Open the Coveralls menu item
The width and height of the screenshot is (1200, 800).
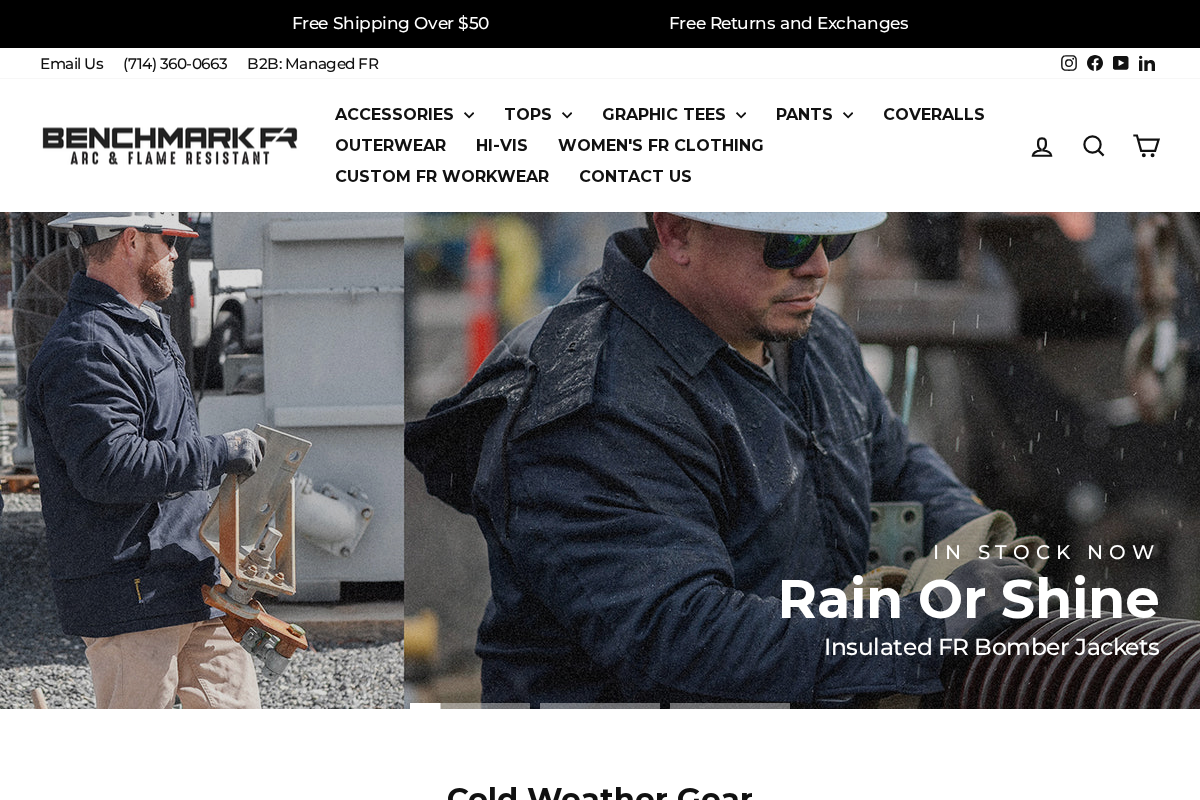click(x=934, y=114)
